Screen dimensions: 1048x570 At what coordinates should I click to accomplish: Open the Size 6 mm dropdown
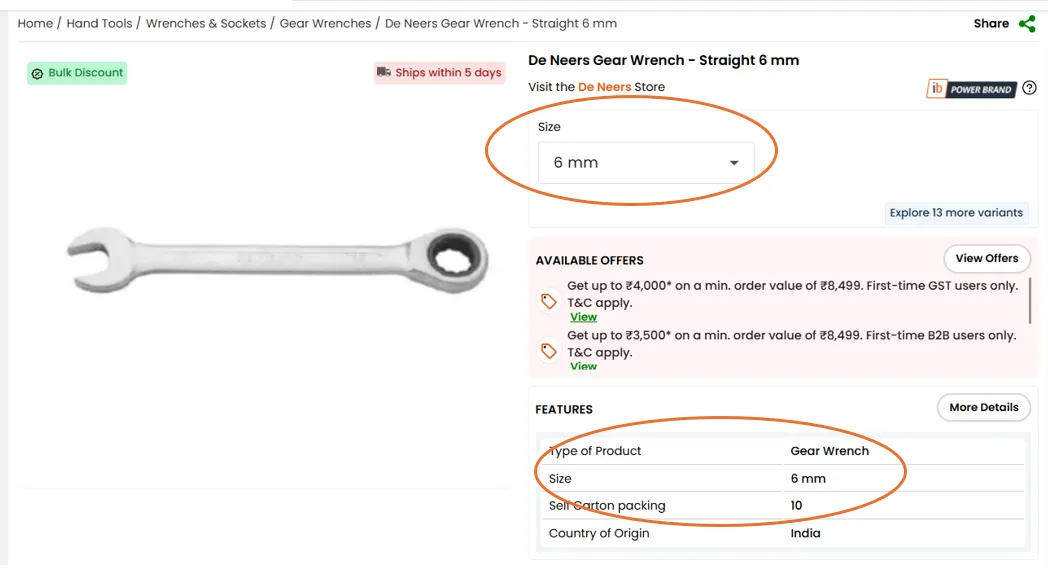point(645,162)
